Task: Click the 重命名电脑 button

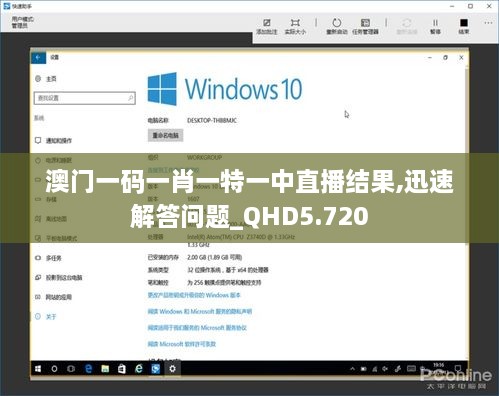Action: pos(165,135)
